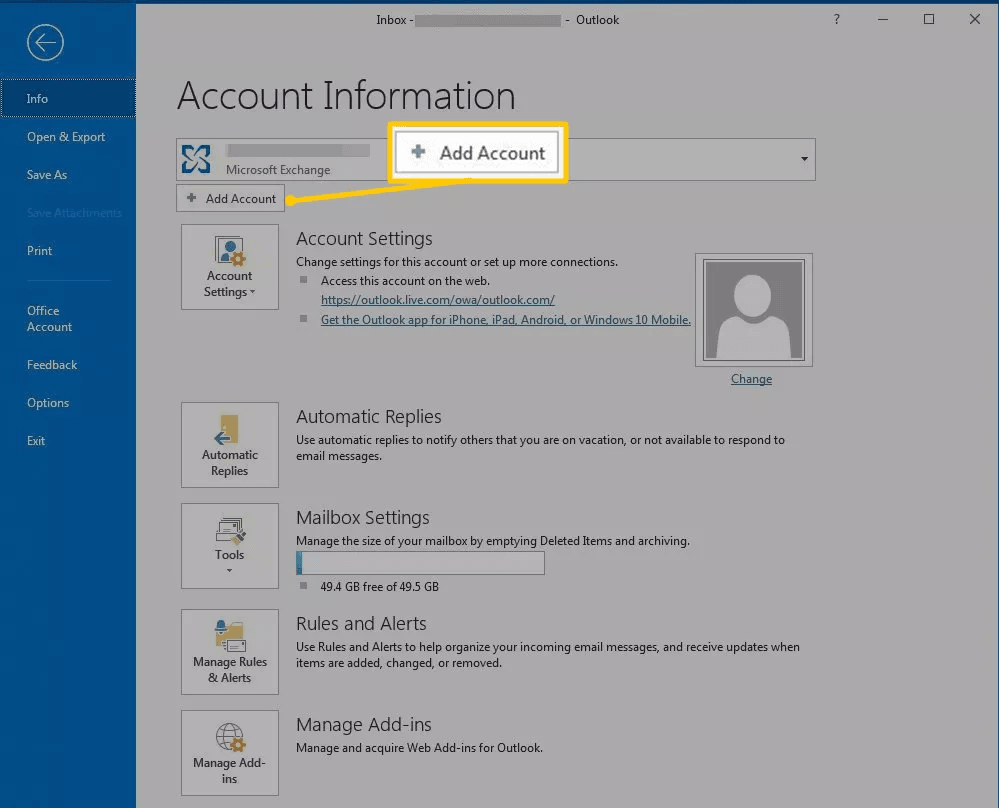Click the profile picture placeholder
999x808 pixels.
click(x=753, y=310)
